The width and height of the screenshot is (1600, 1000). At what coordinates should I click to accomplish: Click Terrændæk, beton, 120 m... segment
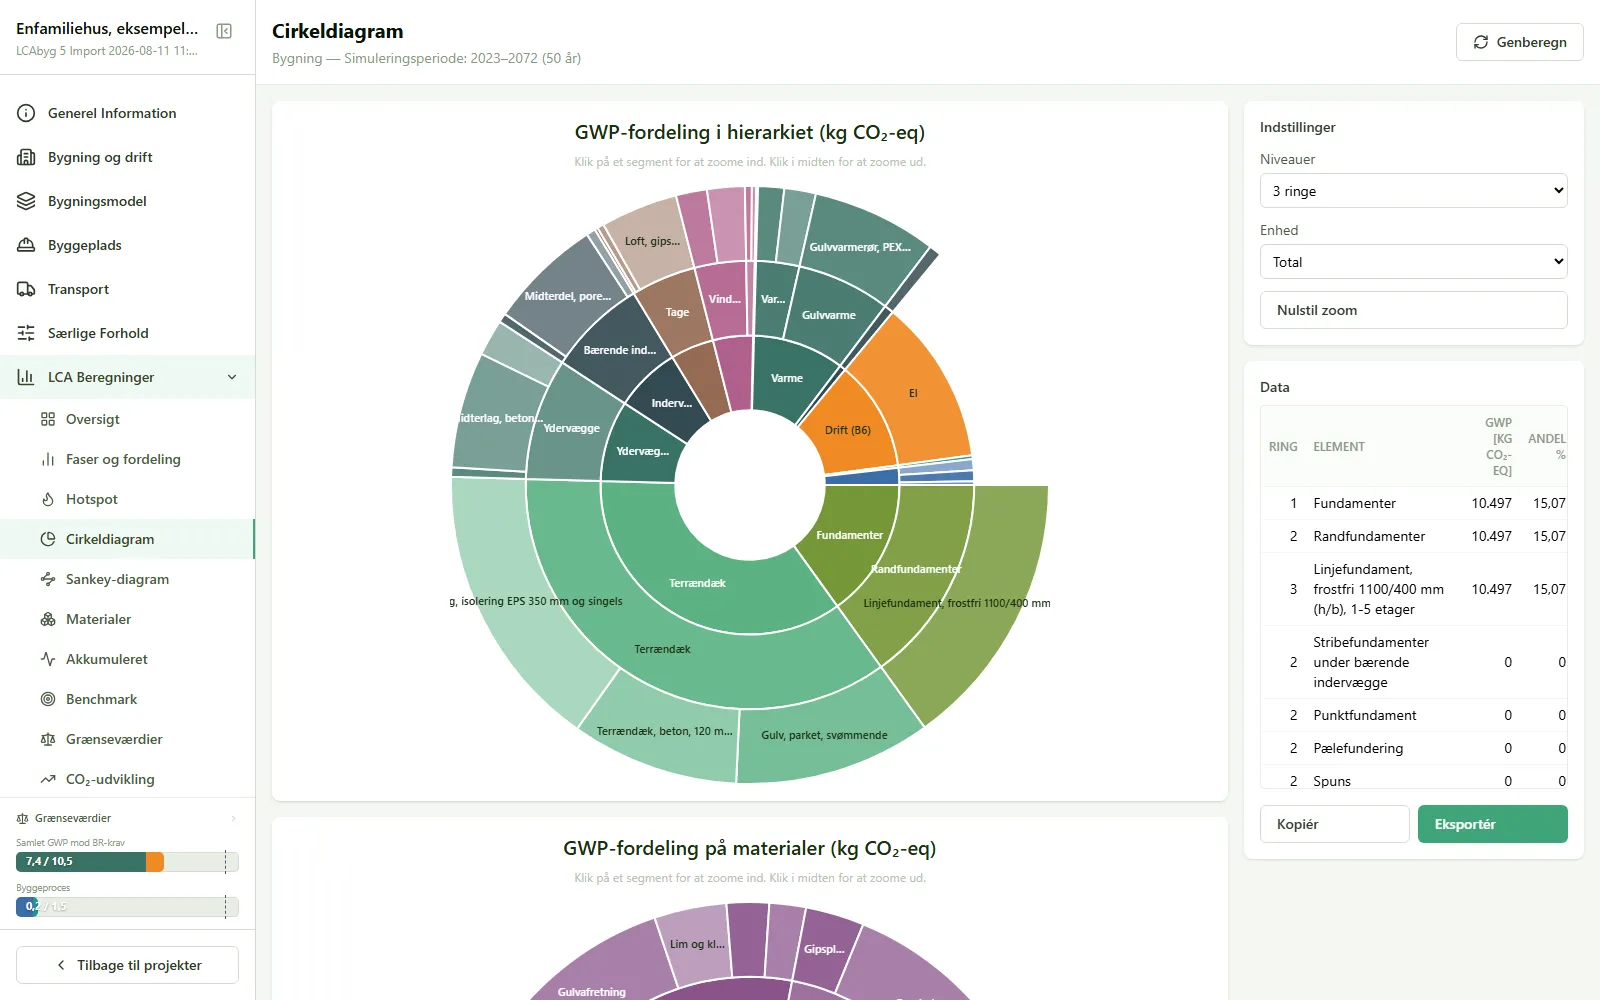point(664,731)
